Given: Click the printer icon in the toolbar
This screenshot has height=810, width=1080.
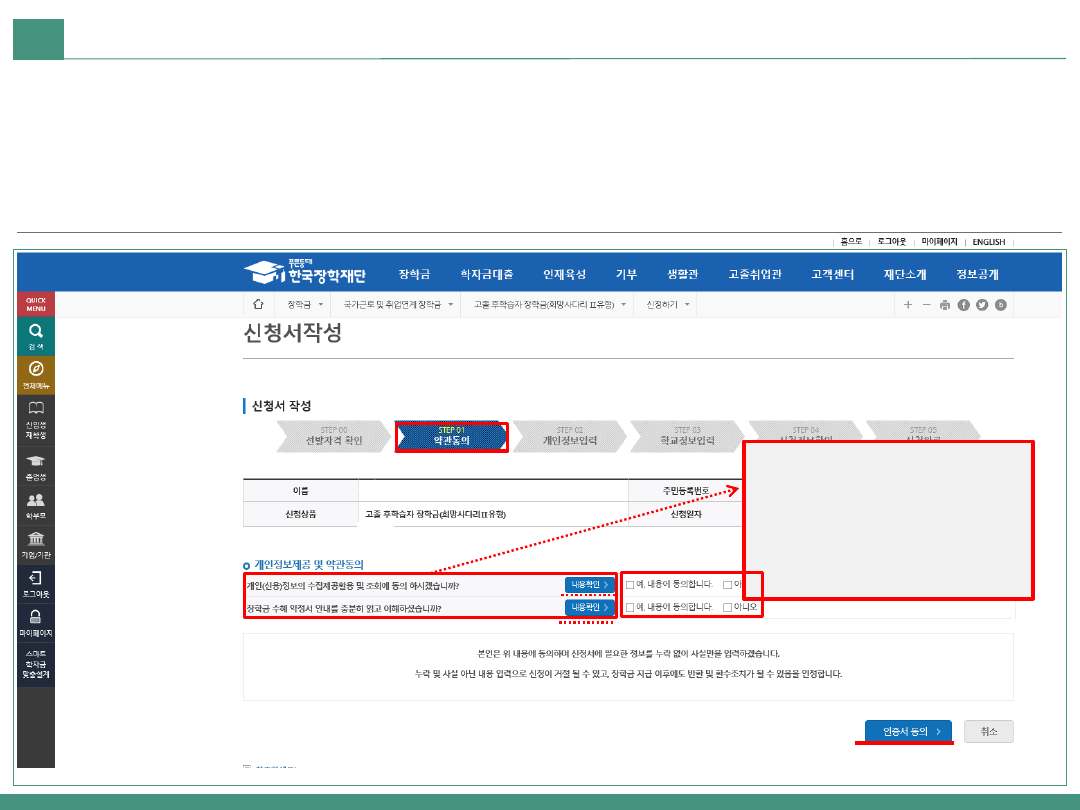Looking at the screenshot, I should pos(945,305).
